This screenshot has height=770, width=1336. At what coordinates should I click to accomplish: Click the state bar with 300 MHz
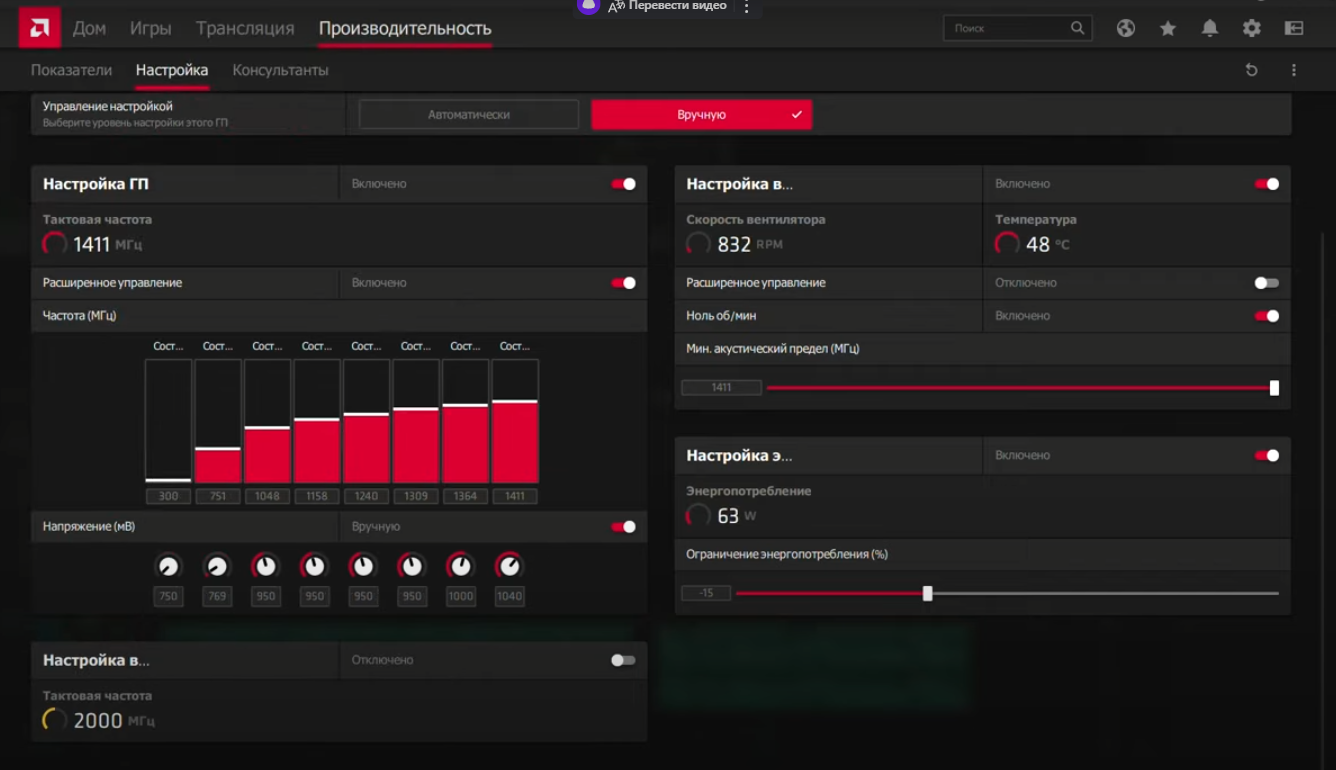[168, 422]
